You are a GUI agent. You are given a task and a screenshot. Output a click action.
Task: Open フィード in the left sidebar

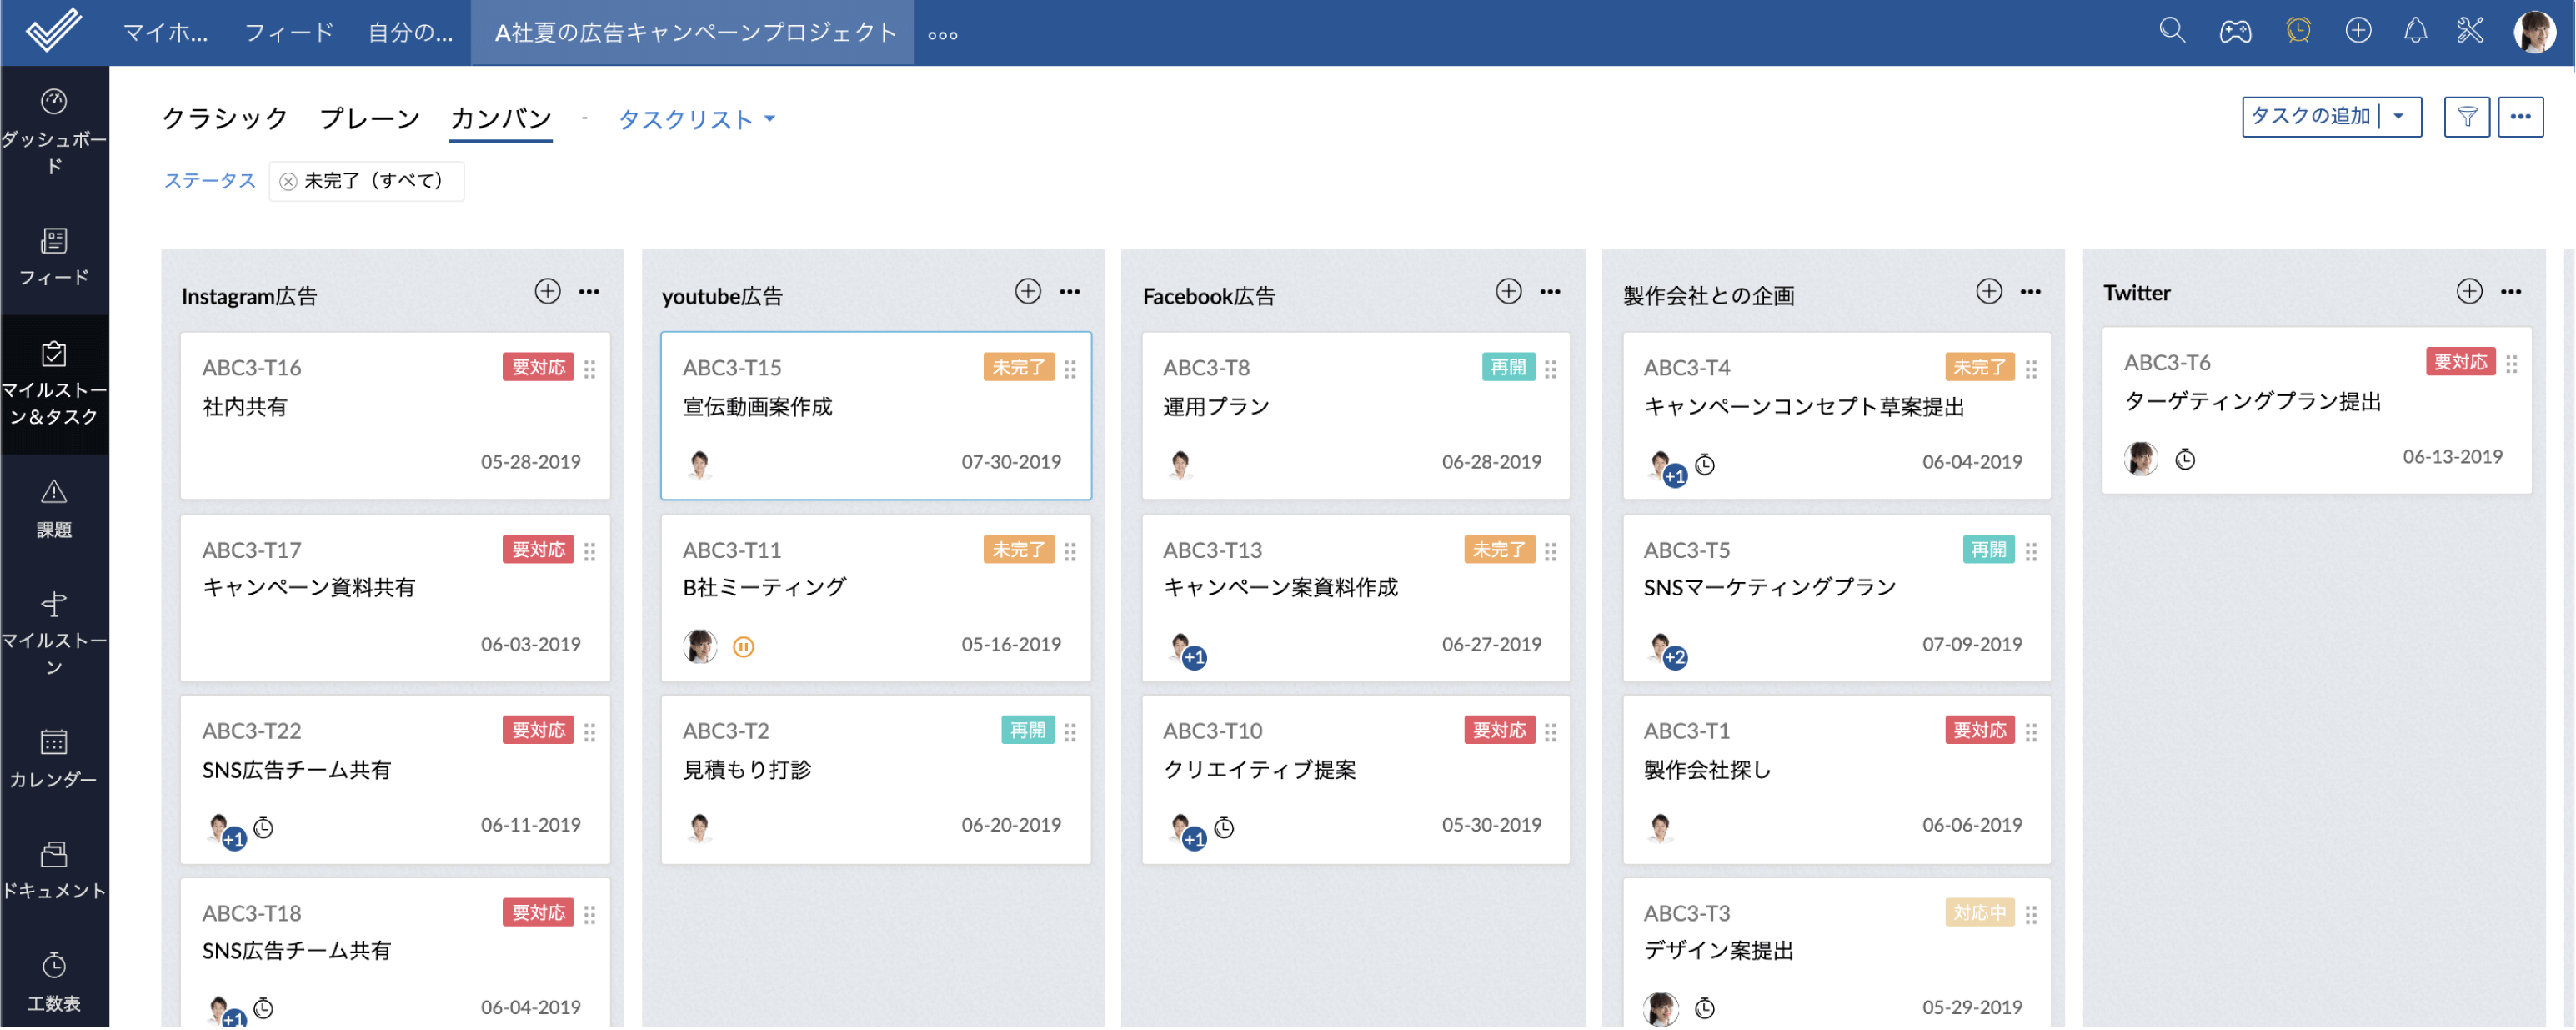point(54,257)
